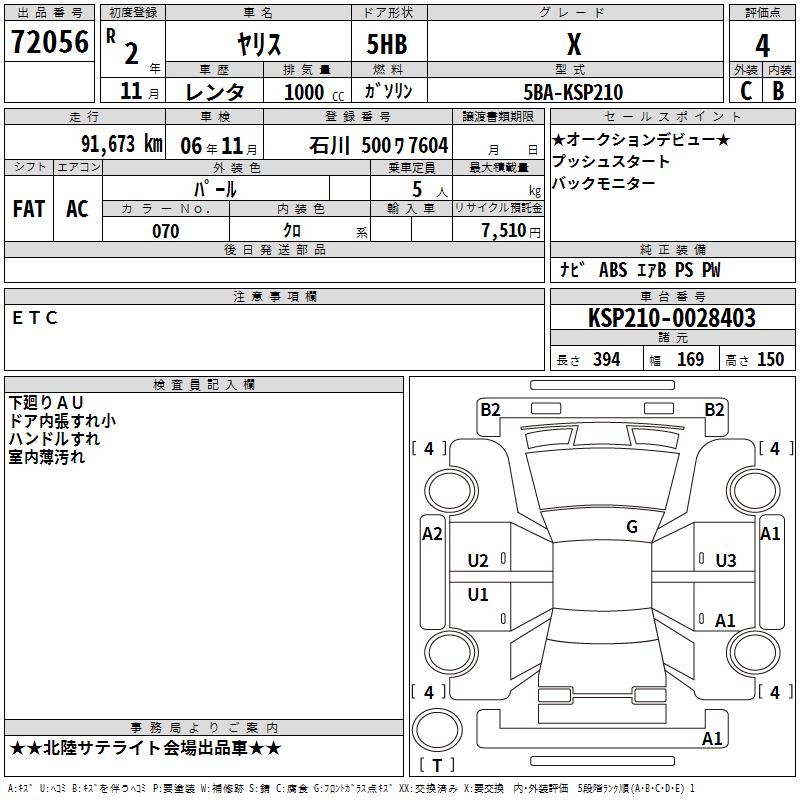Viewport: 800px width, 800px height.
Task: Select the セールスポイント header
Action: click(672, 117)
